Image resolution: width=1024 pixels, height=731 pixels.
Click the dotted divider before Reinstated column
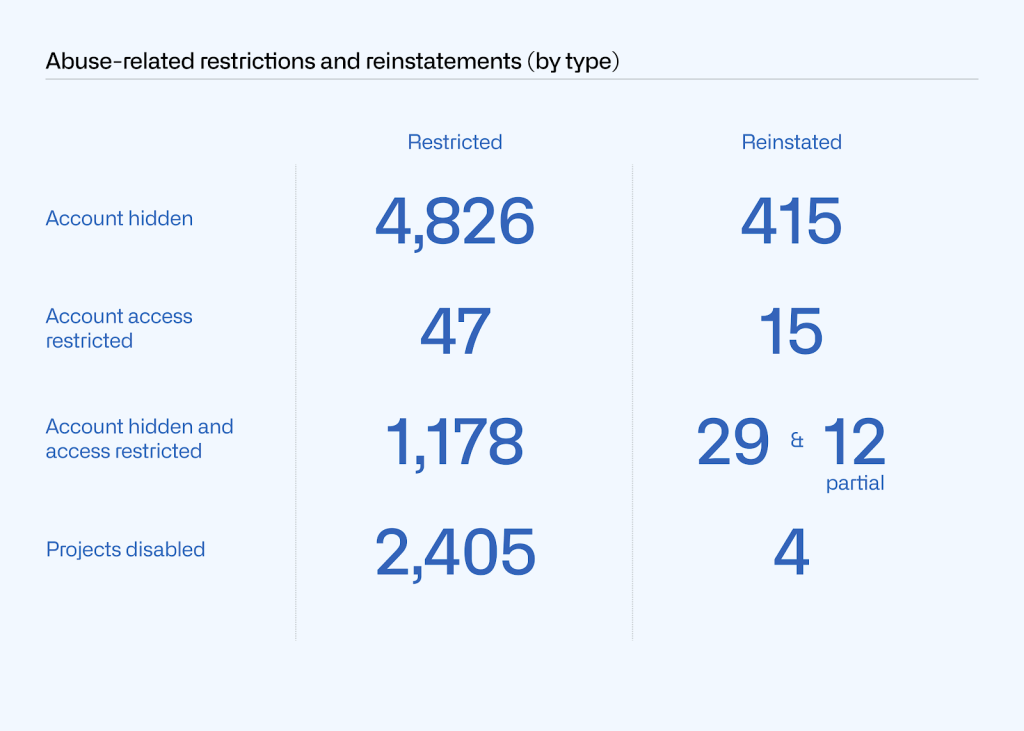[632, 400]
